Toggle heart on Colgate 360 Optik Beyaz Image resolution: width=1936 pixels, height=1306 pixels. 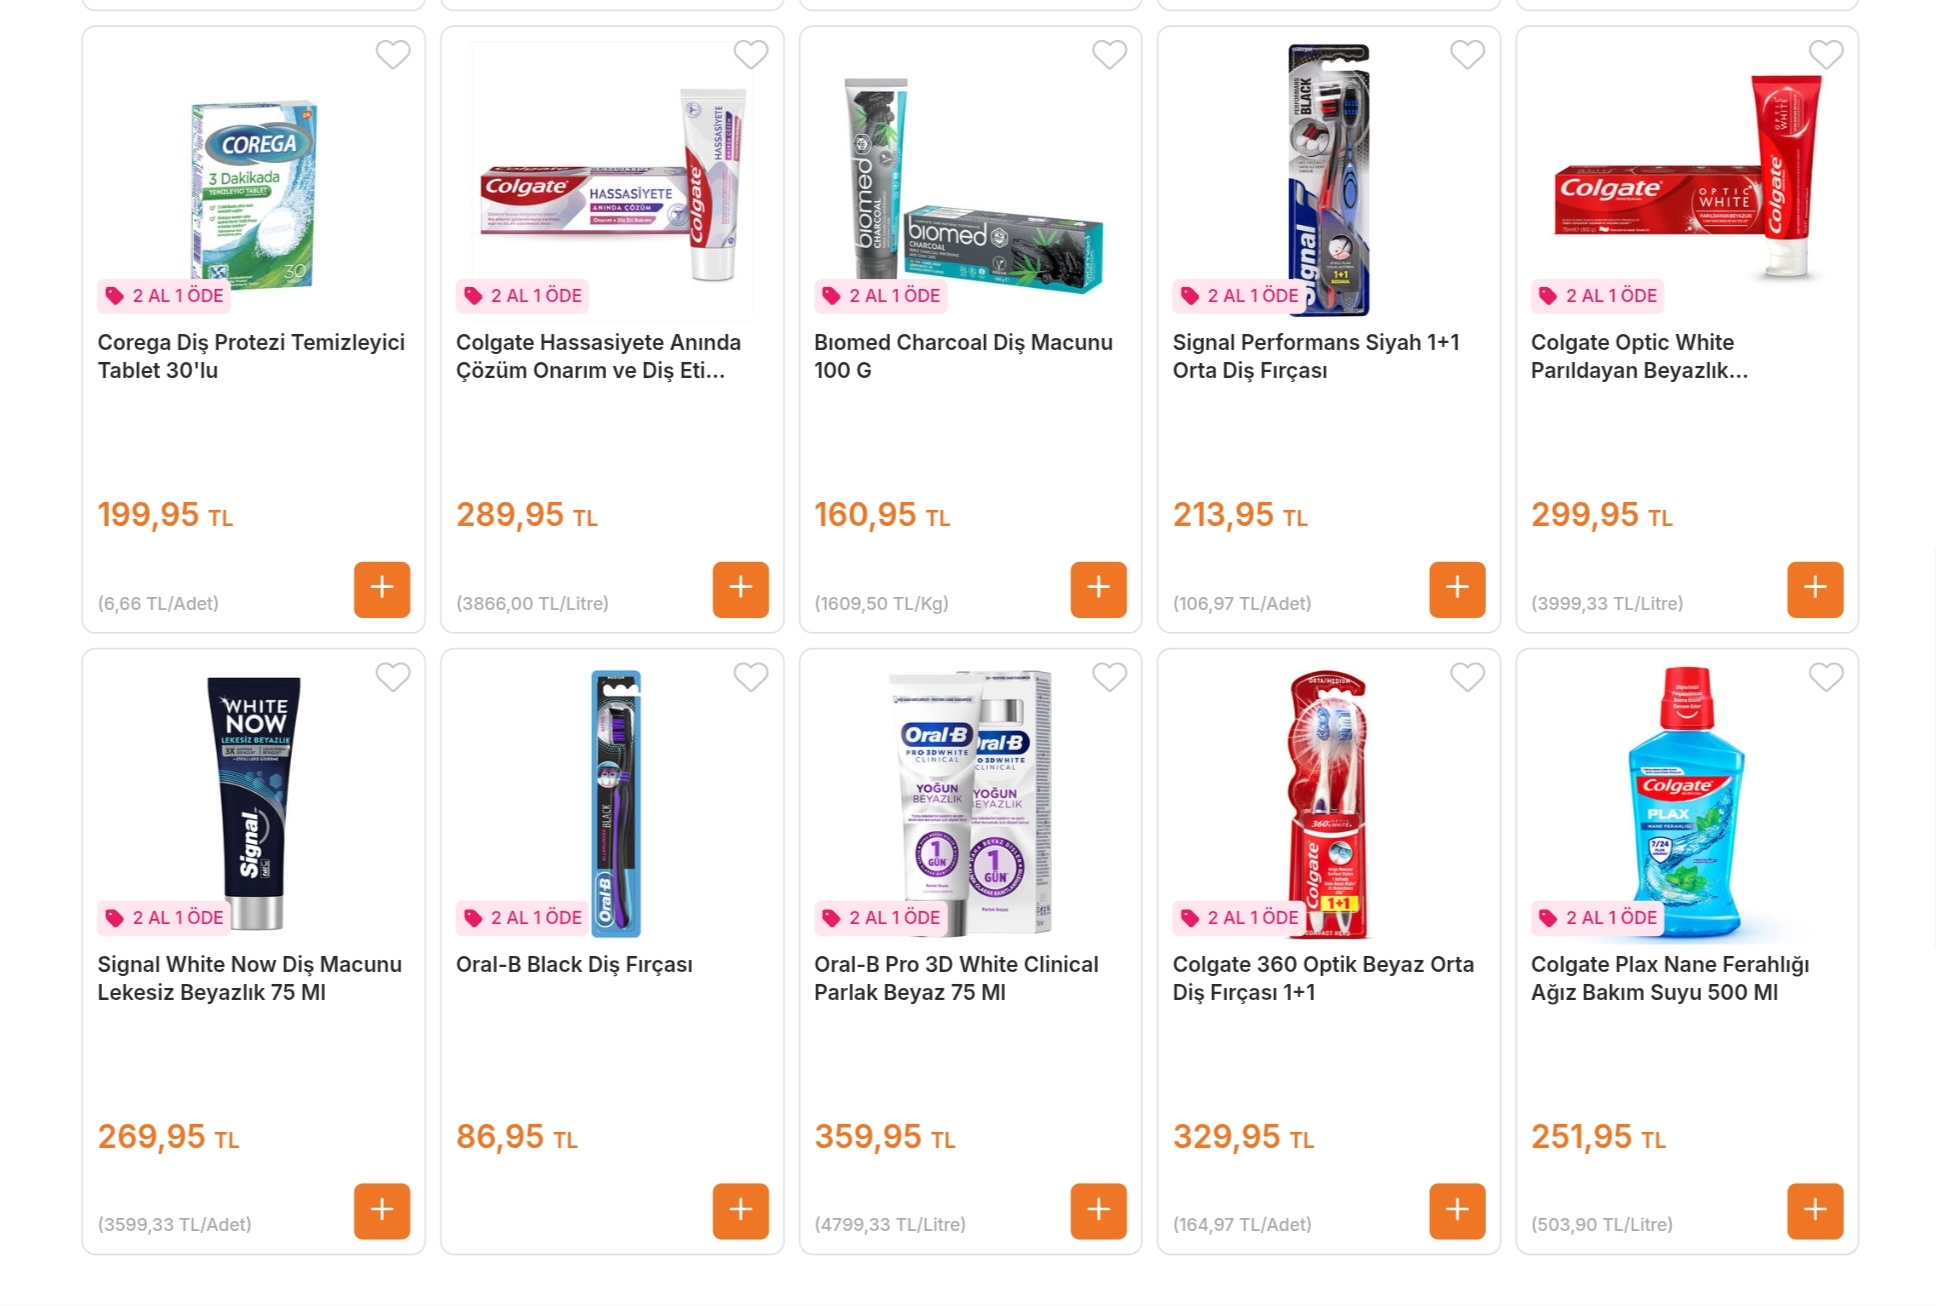[x=1467, y=677]
